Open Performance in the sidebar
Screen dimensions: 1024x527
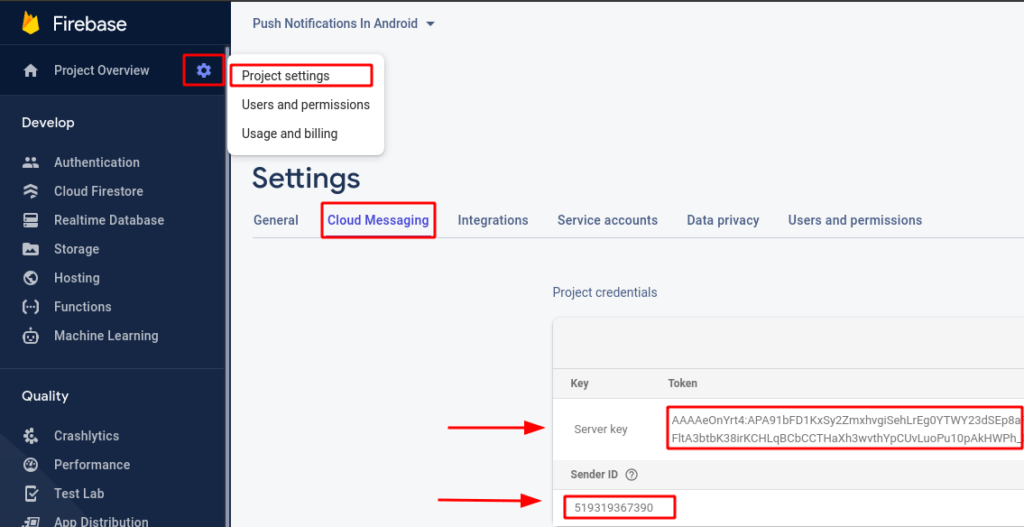coord(92,465)
